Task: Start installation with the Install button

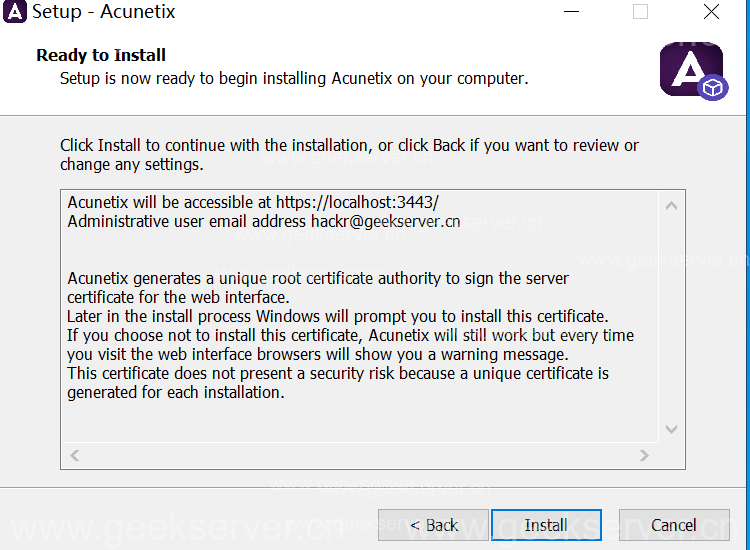Action: tap(546, 525)
